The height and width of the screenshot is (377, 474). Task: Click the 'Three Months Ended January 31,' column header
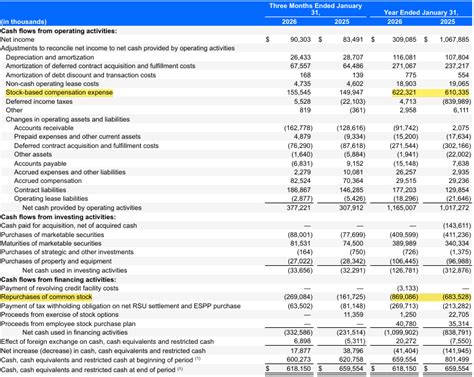pyautogui.click(x=315, y=9)
